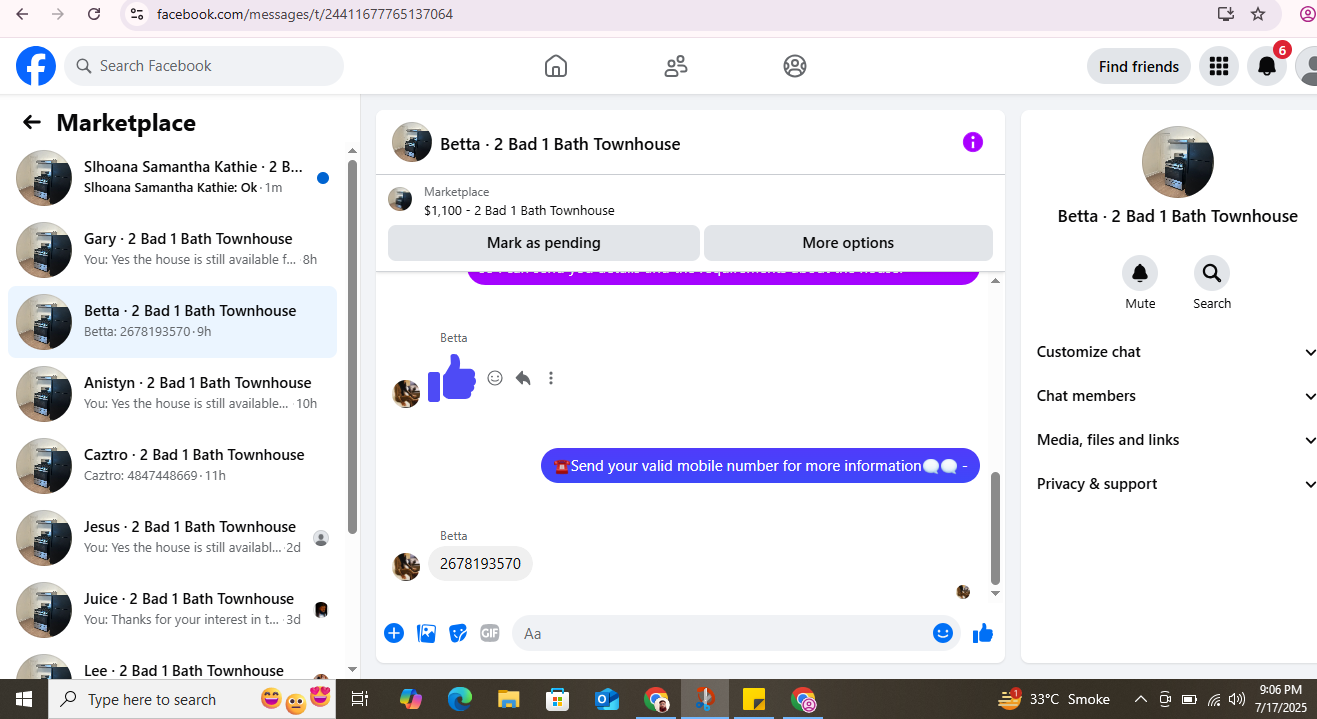1317x719 pixels.
Task: React to Betta's thumbs-up message
Action: click(x=495, y=378)
